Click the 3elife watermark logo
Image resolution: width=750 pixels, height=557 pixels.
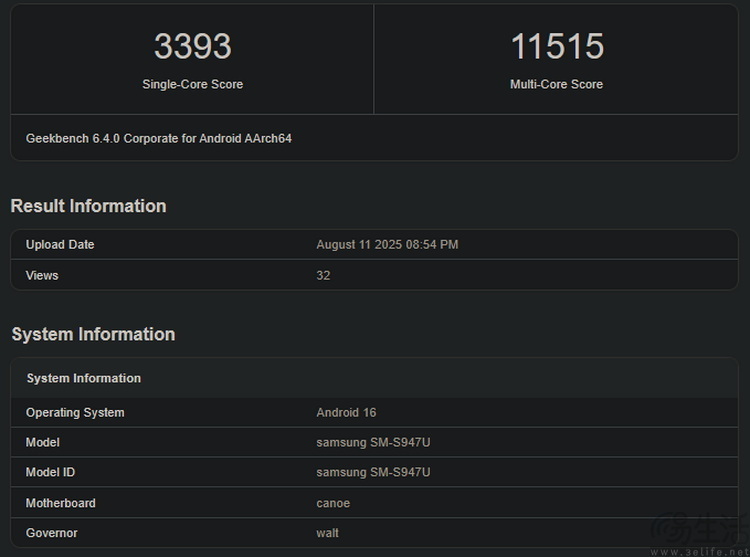click(x=700, y=534)
